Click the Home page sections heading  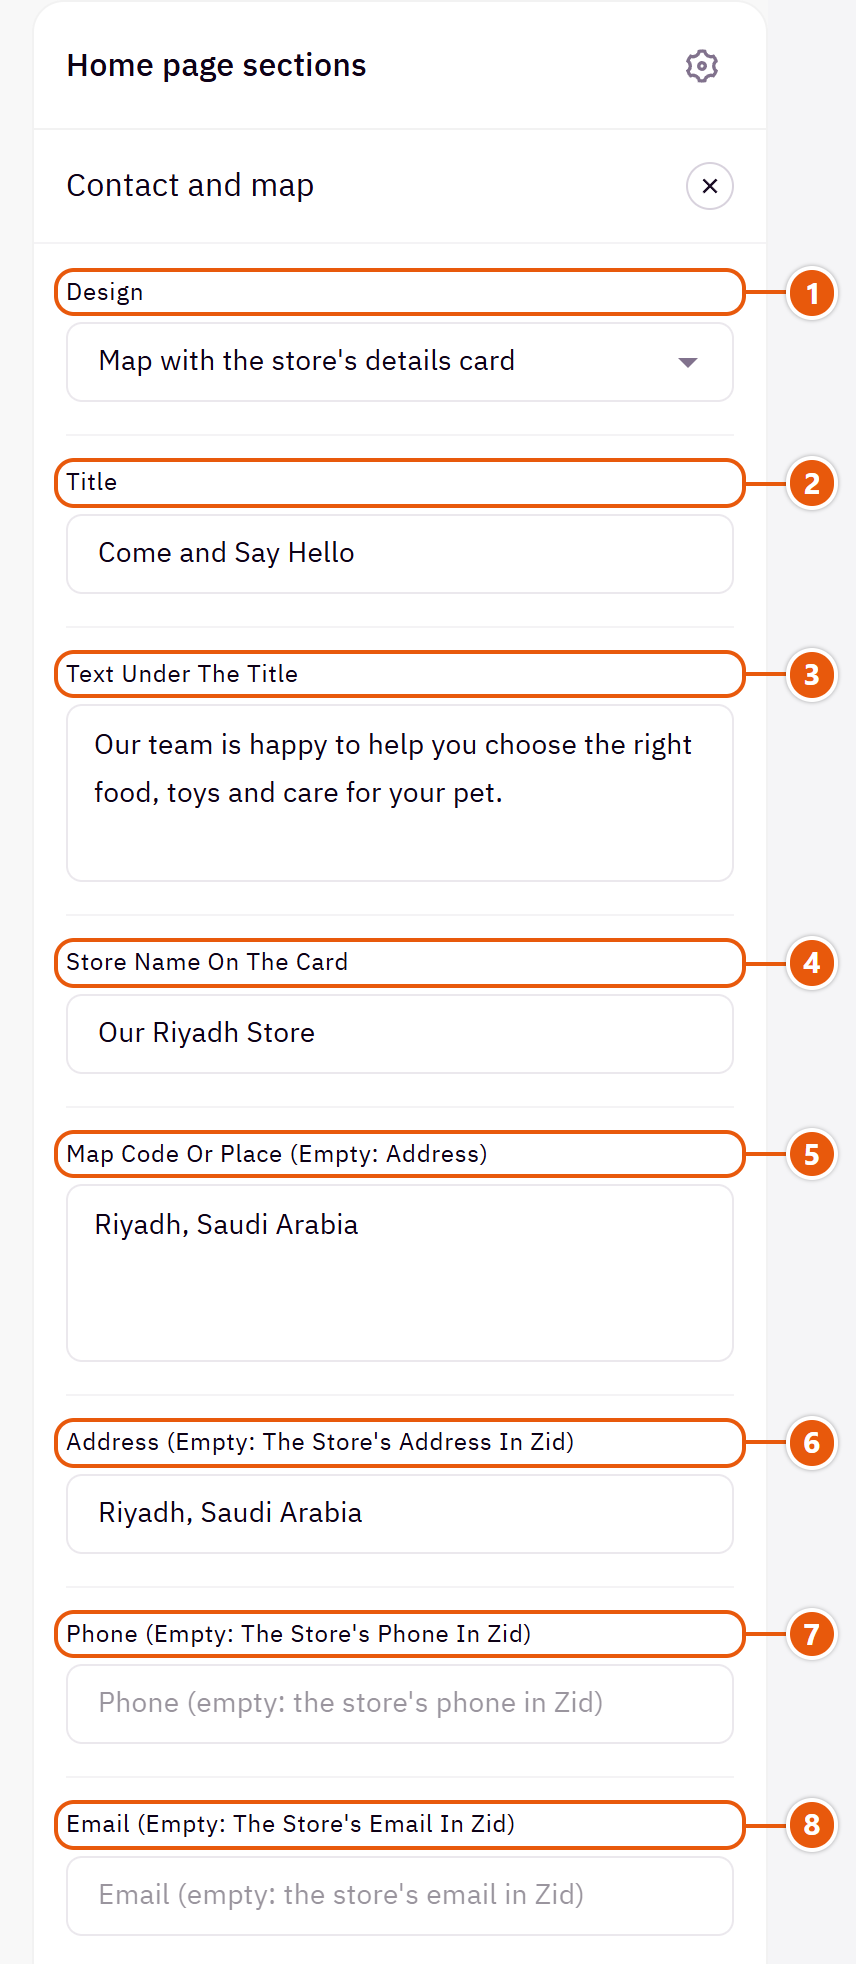[x=216, y=66]
